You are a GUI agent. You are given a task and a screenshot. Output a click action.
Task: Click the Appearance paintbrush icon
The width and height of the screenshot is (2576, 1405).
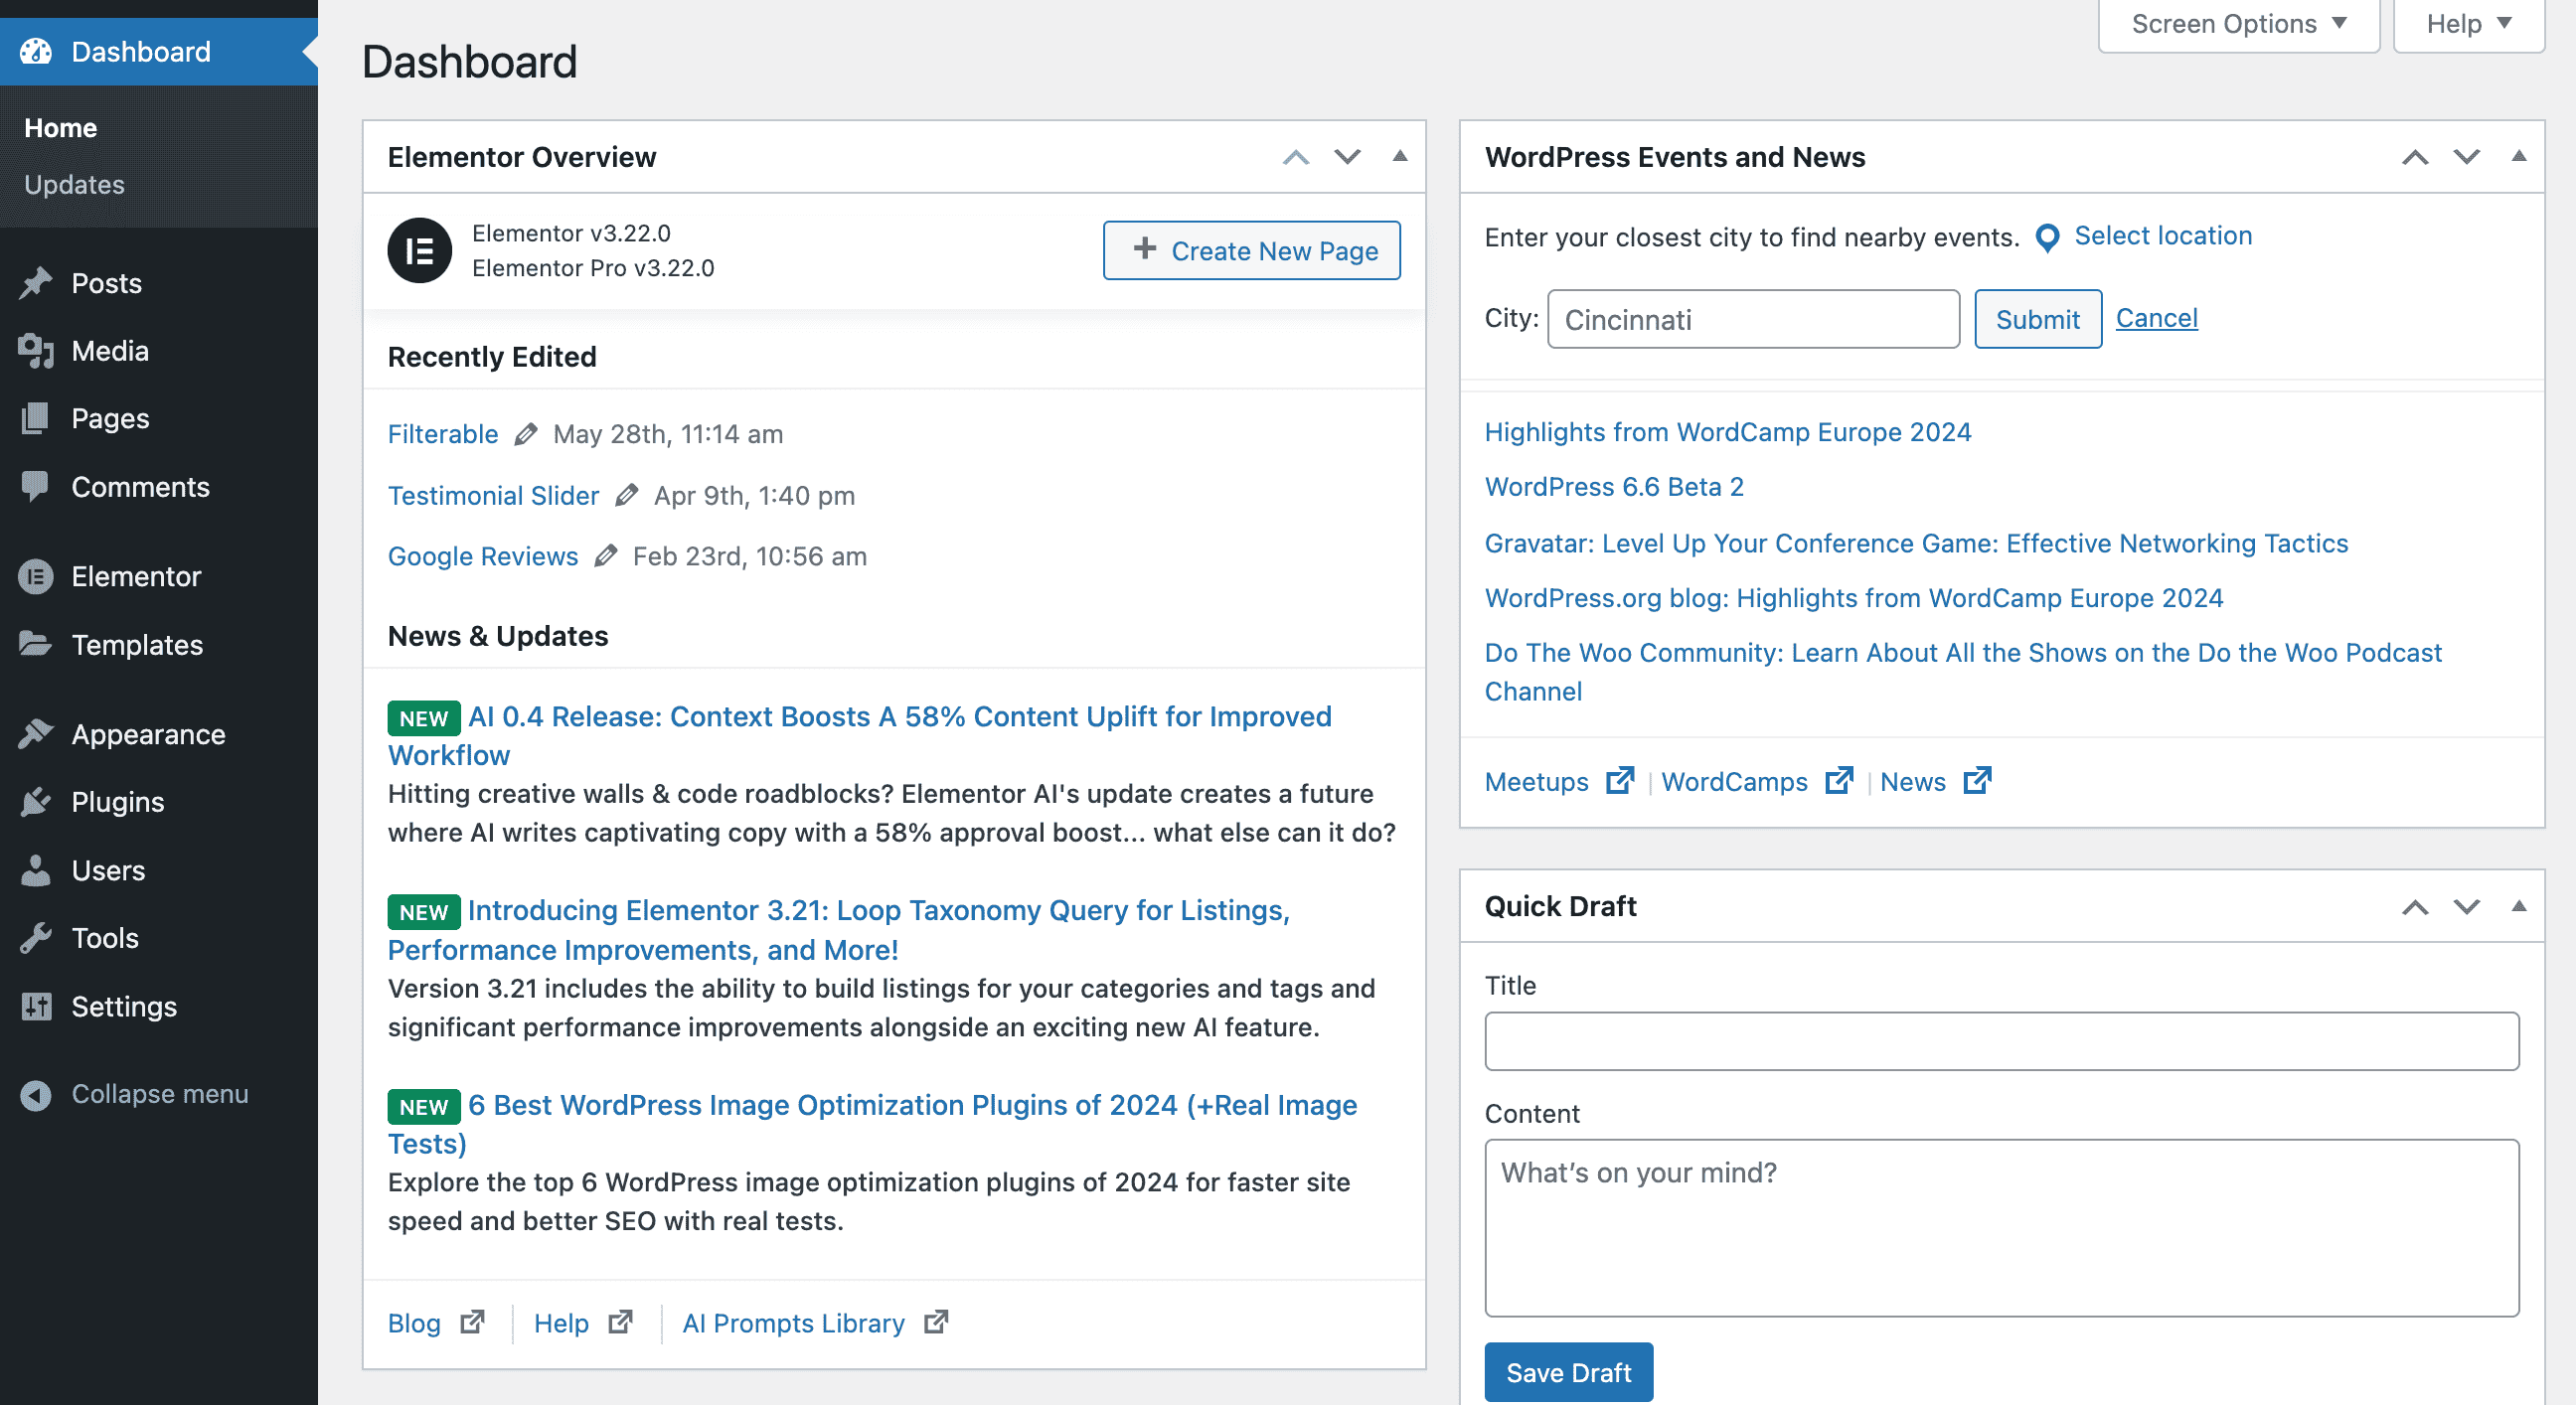point(36,734)
